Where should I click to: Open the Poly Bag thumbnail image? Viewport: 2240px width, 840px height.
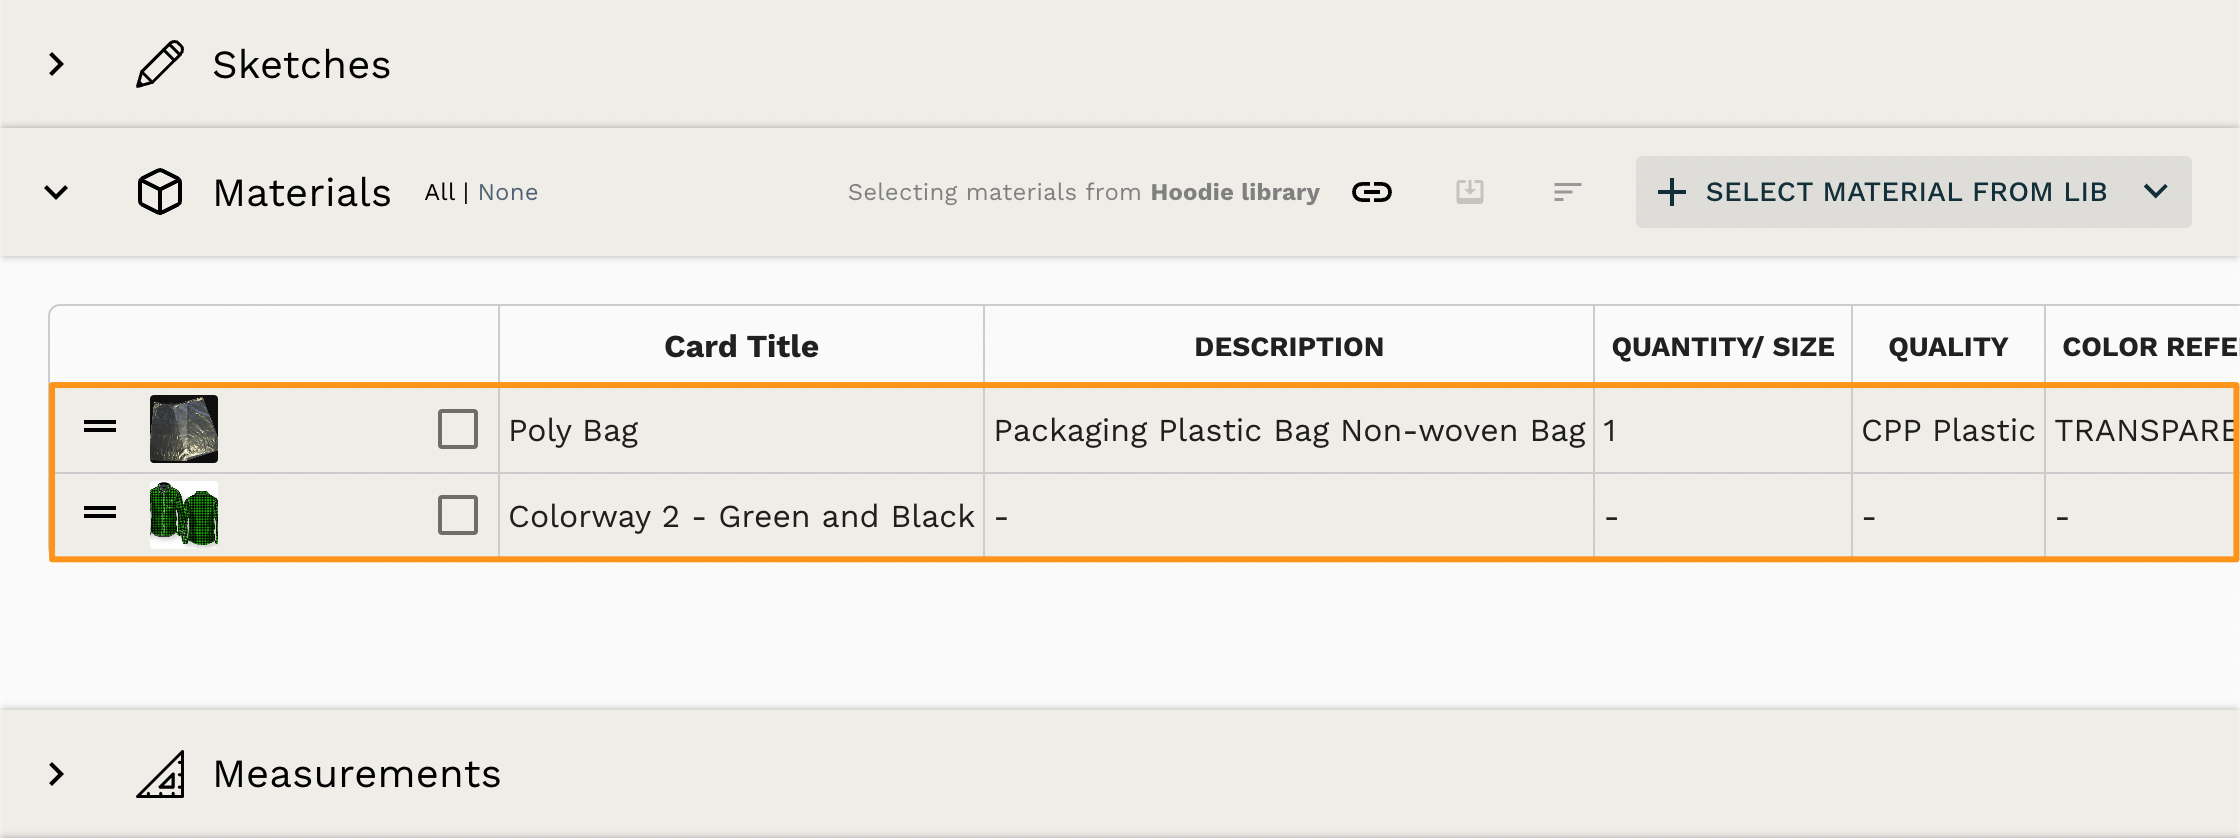(184, 429)
